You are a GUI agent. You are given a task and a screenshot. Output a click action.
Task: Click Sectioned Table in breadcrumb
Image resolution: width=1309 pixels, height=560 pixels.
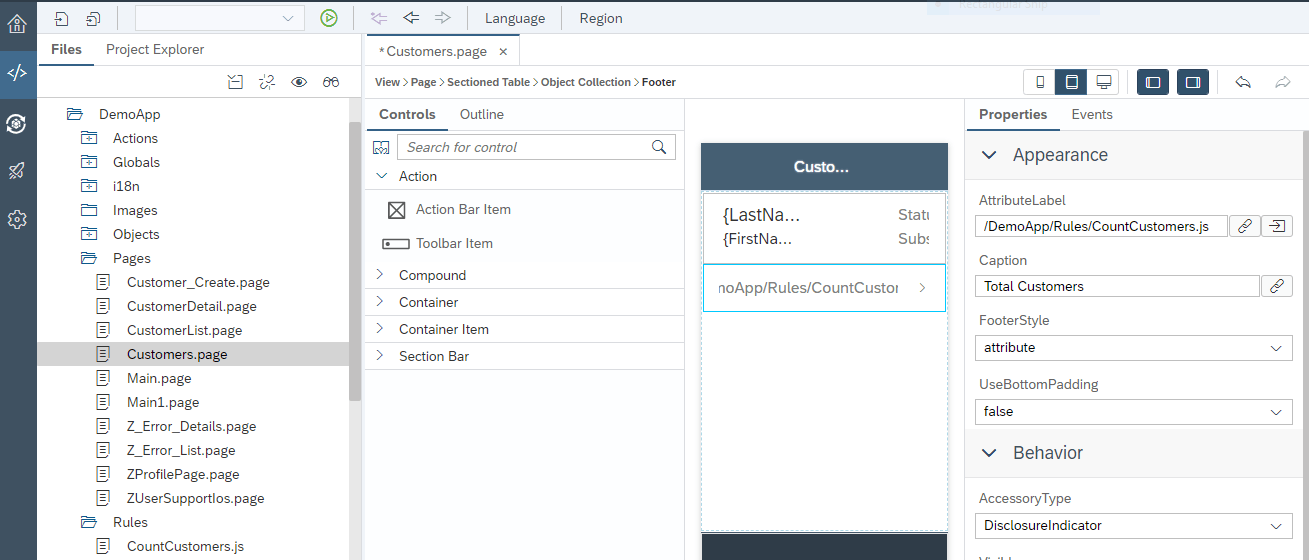[488, 82]
